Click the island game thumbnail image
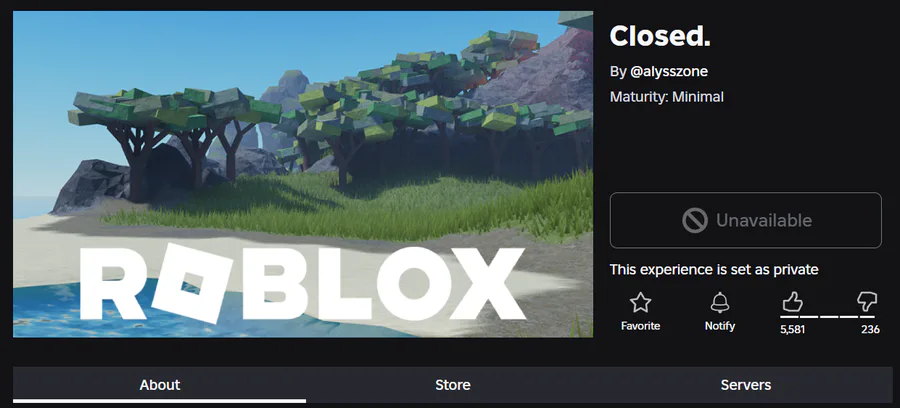The height and width of the screenshot is (408, 900). point(302,174)
